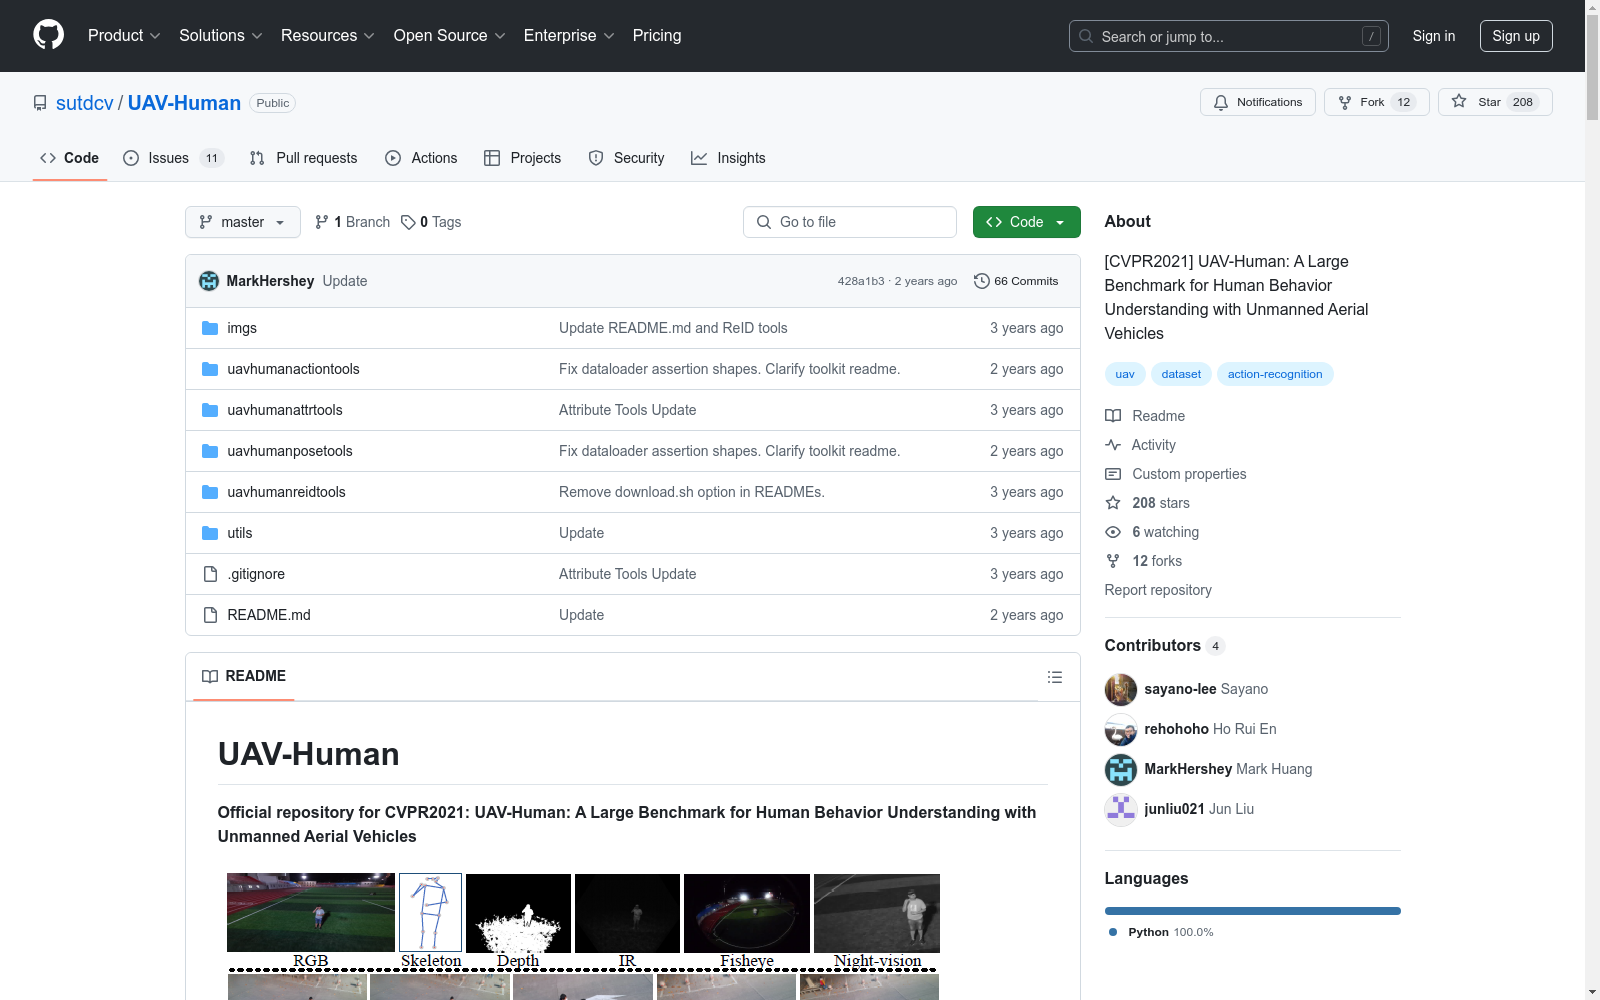Click the Search or jump to field

coord(1229,36)
